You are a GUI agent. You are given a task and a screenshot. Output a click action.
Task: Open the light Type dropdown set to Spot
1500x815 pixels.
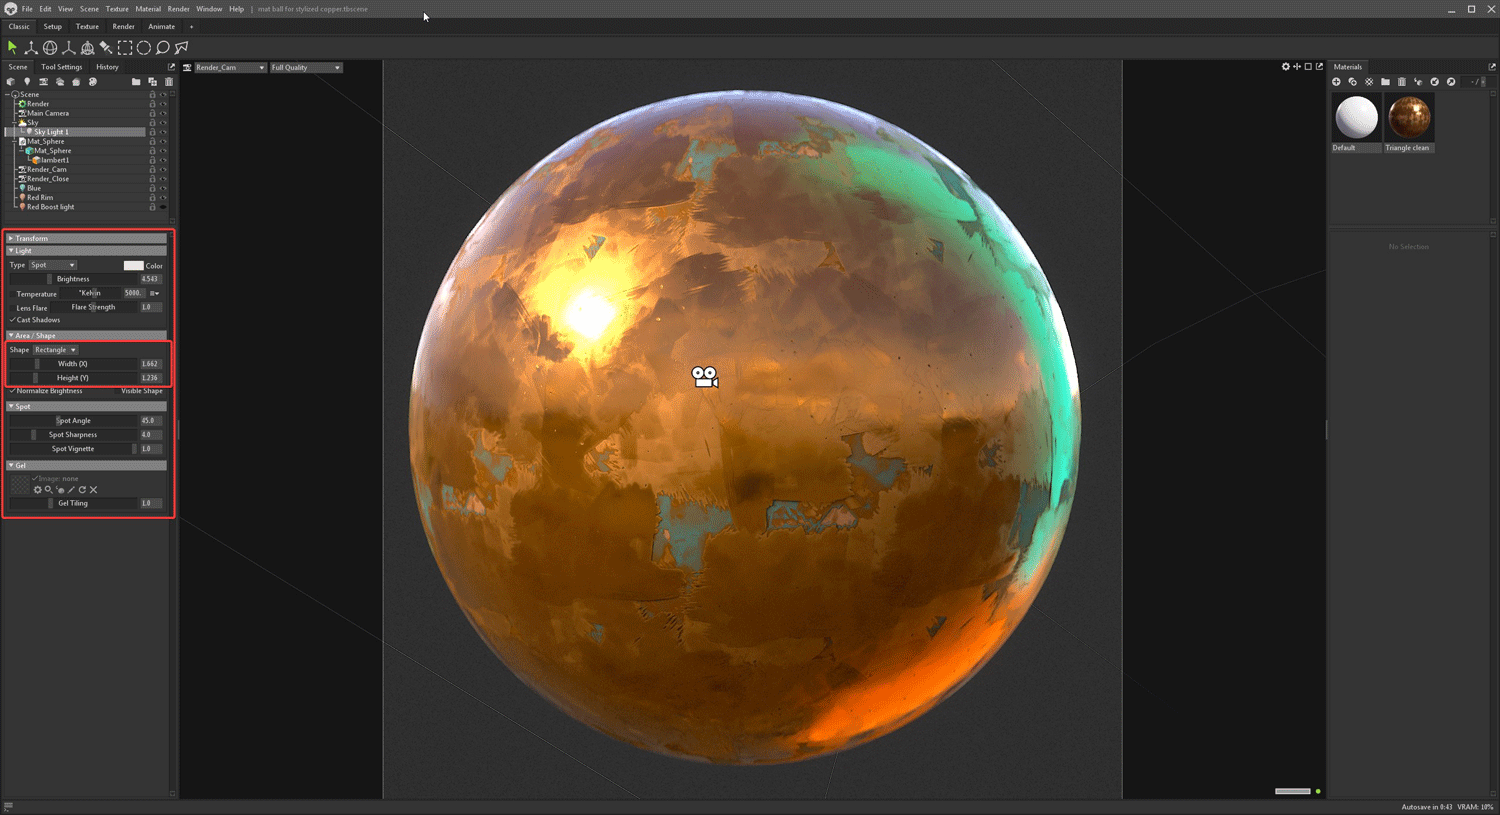click(53, 265)
